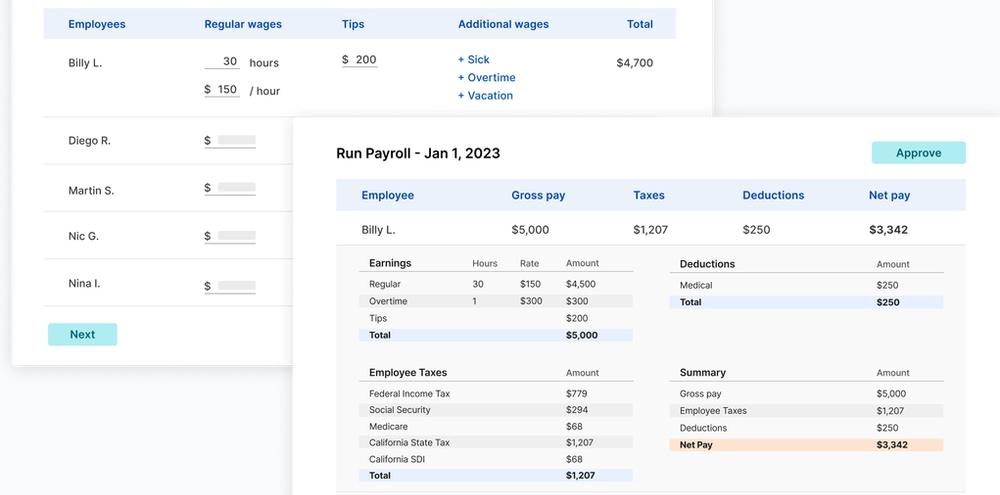Add Overtime wages for Billy L.

point(487,77)
